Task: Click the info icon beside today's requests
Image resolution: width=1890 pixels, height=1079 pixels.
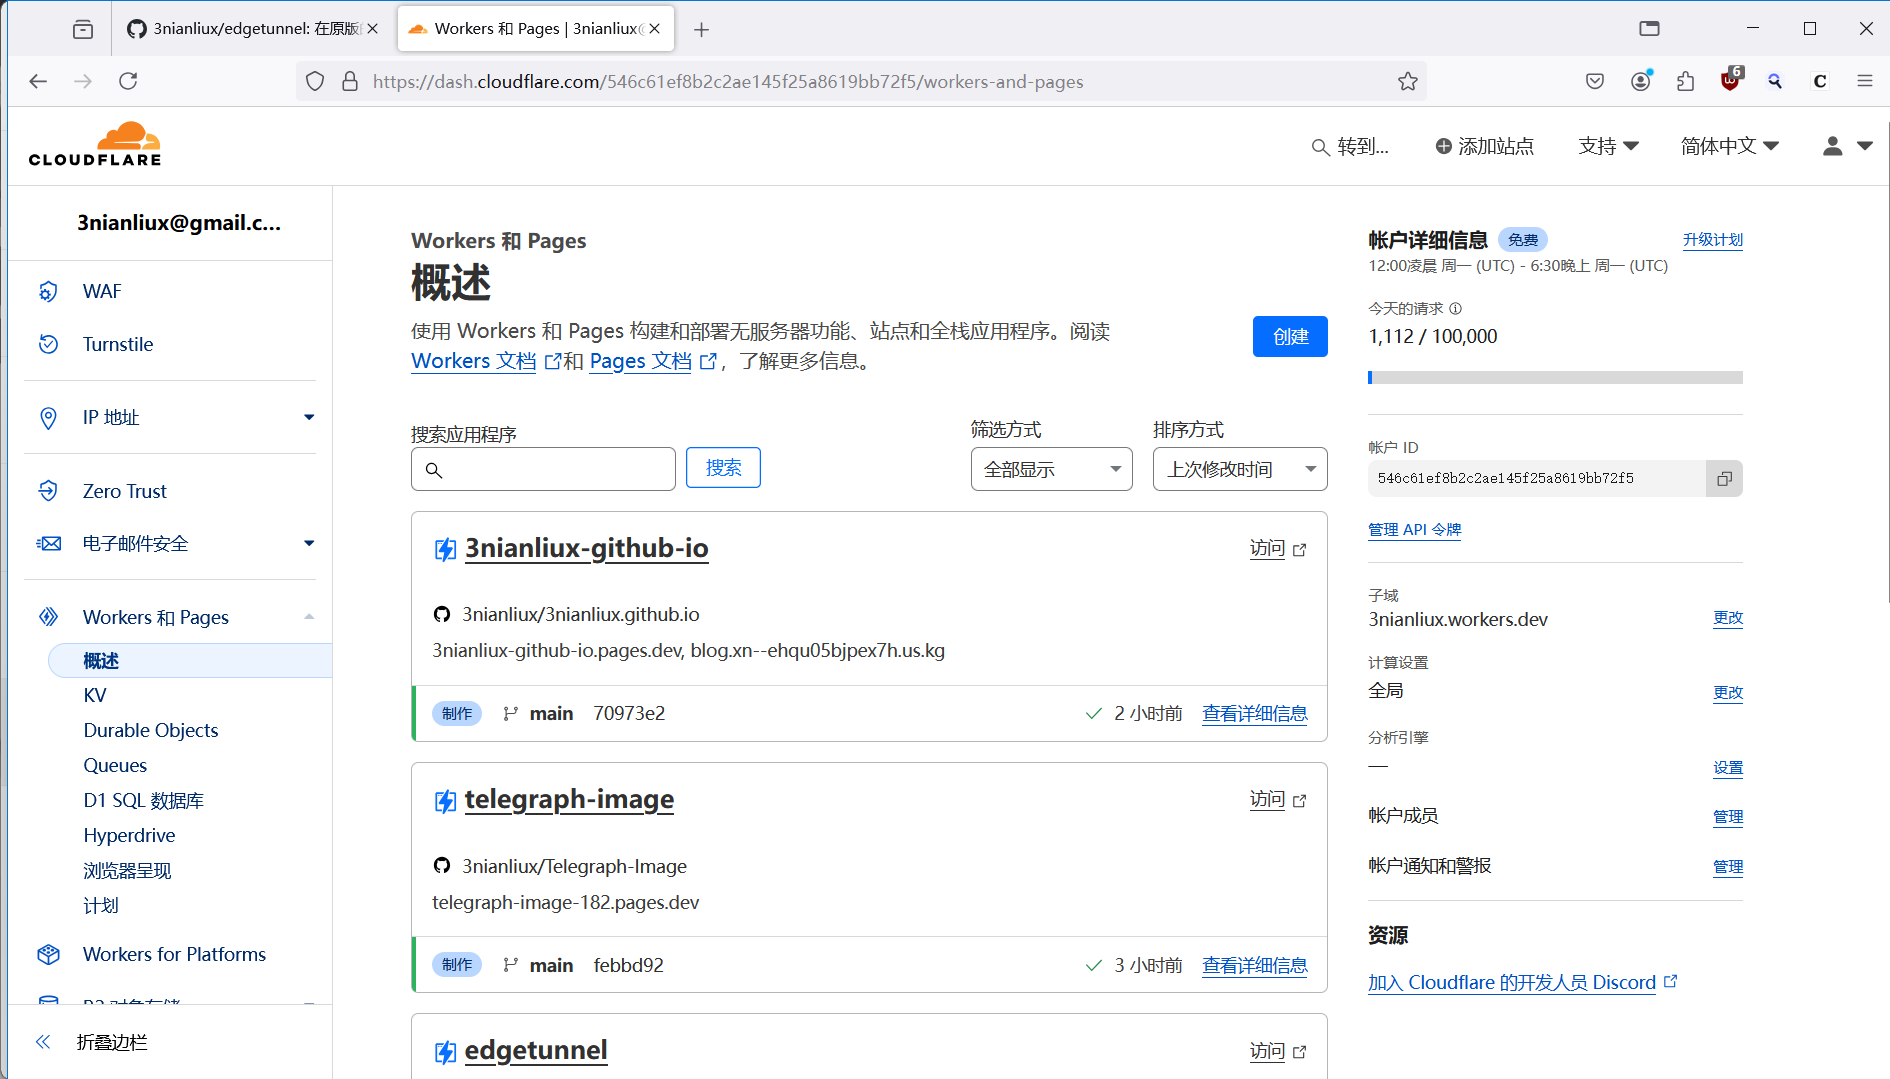Action: [x=1455, y=309]
